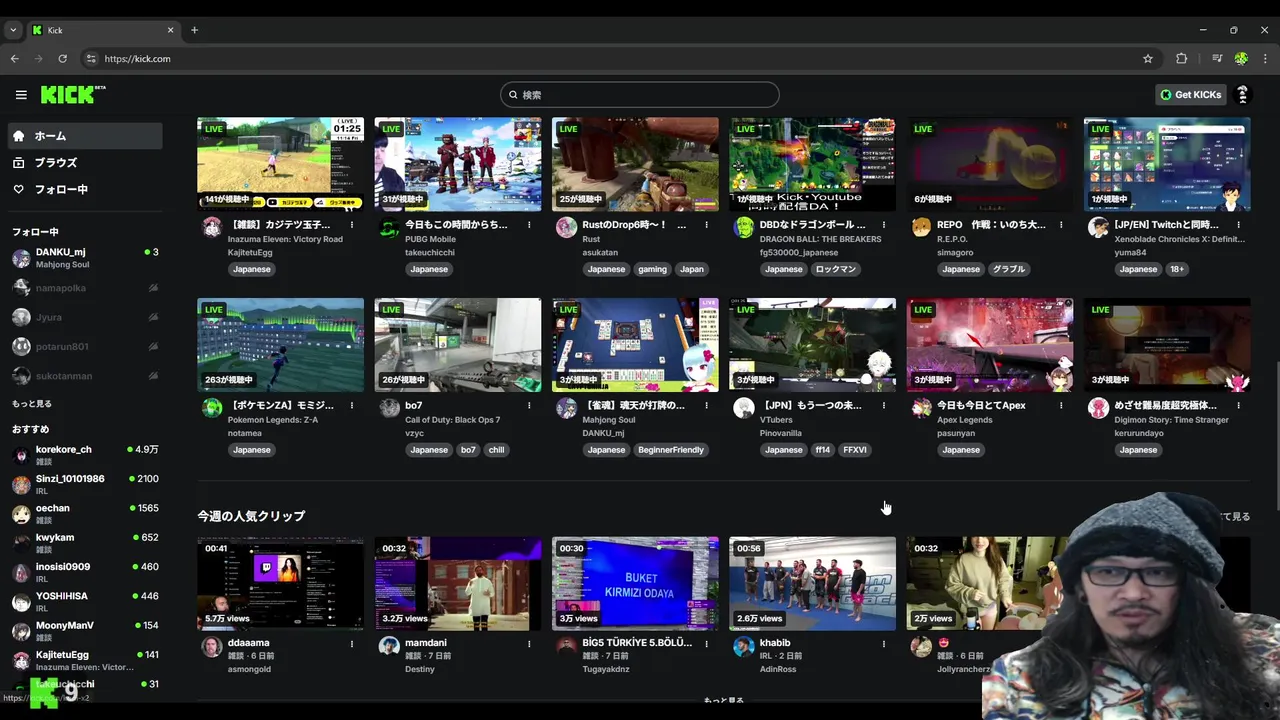Click the FFXVI tag
Viewport: 1280px width, 720px height.
click(x=855, y=450)
